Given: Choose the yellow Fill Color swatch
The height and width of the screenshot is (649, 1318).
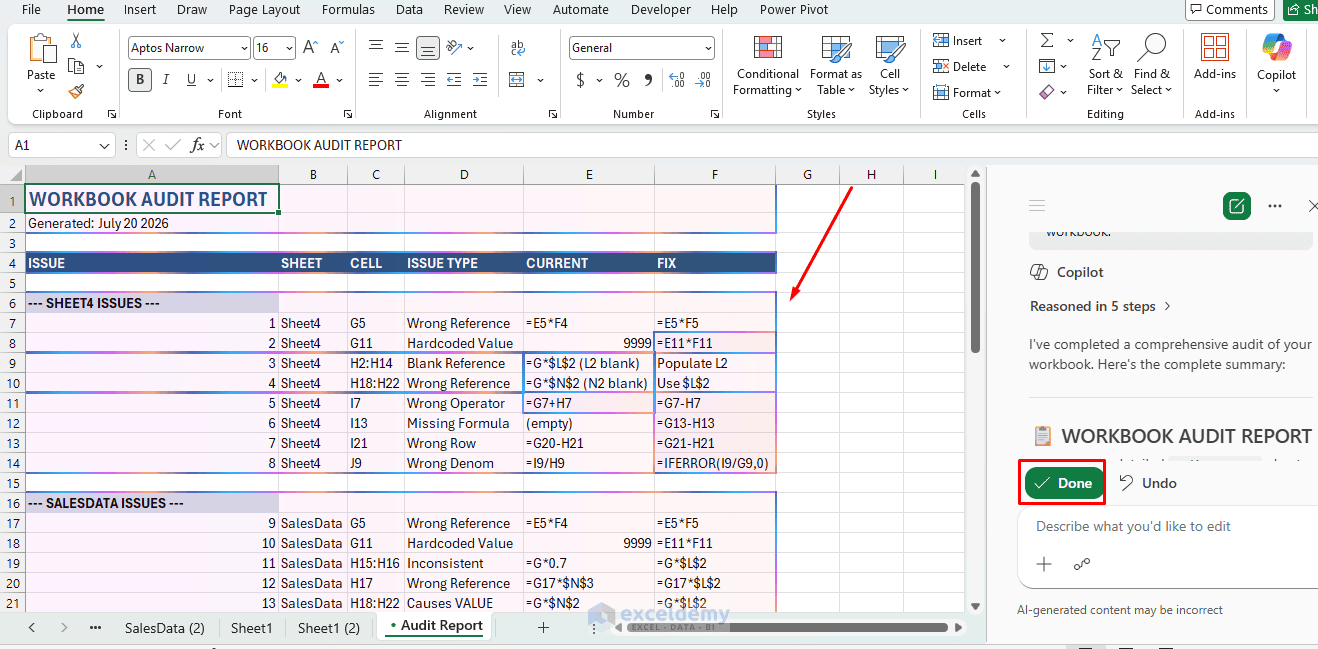Looking at the screenshot, I should coord(280,80).
